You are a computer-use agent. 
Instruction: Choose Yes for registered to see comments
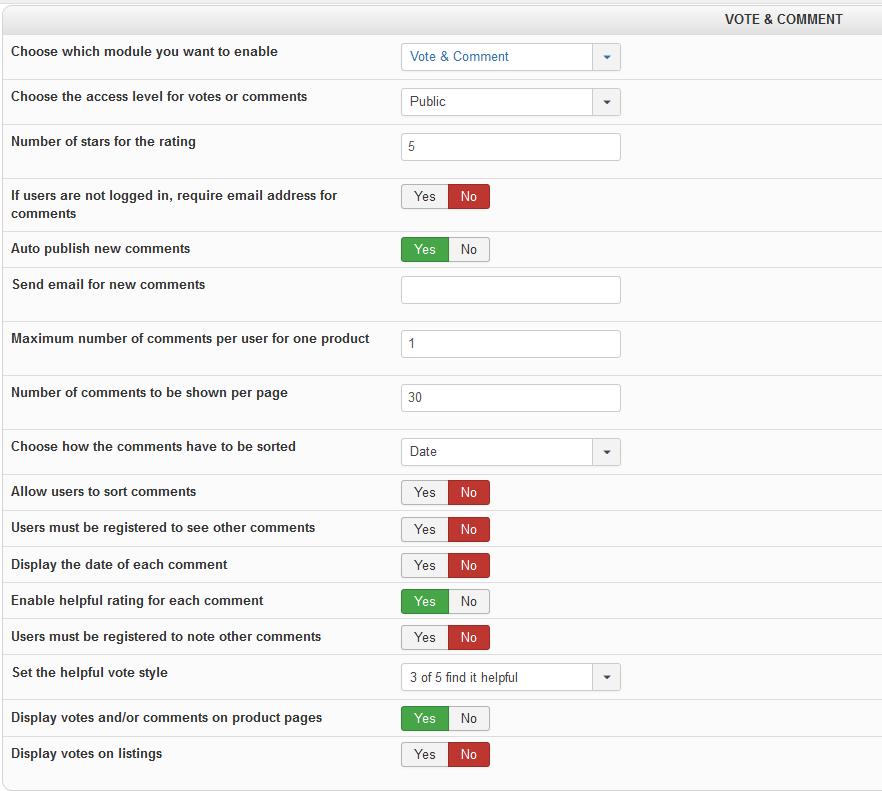(x=425, y=529)
